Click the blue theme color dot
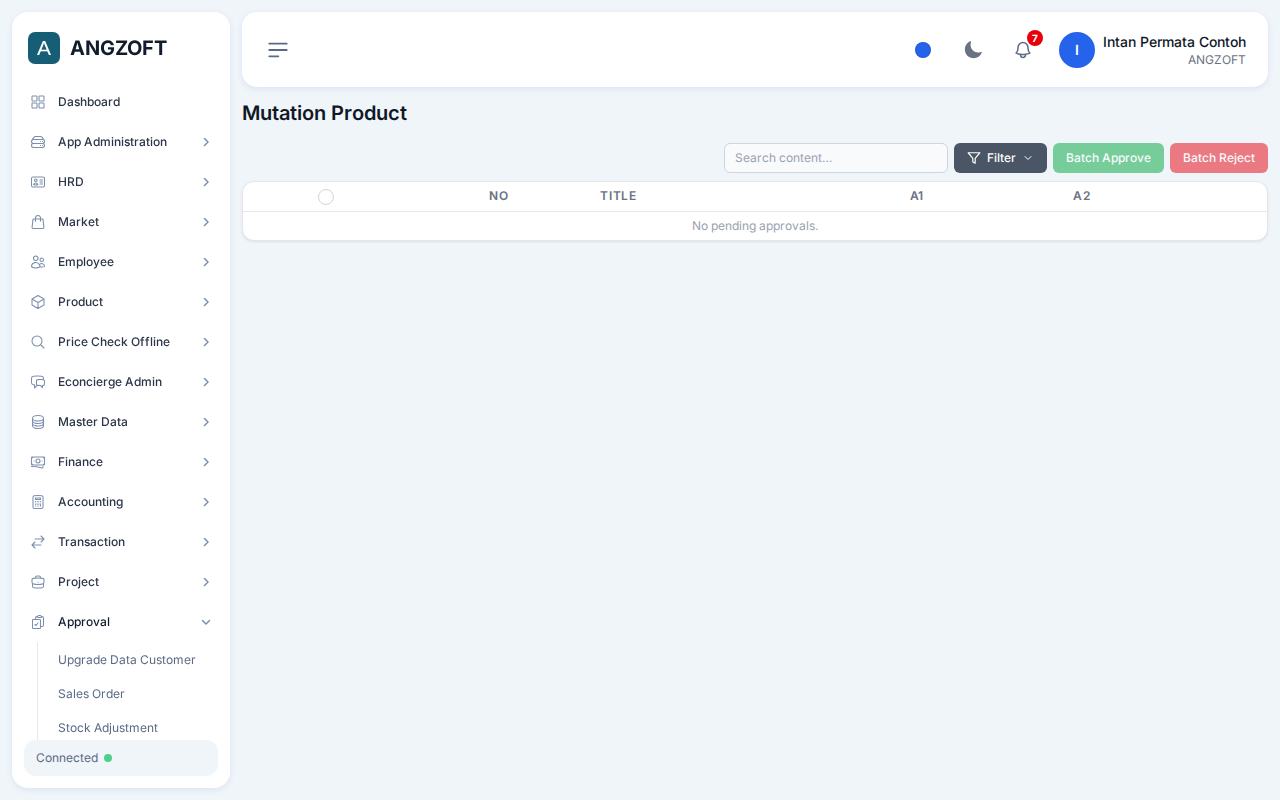 [923, 50]
